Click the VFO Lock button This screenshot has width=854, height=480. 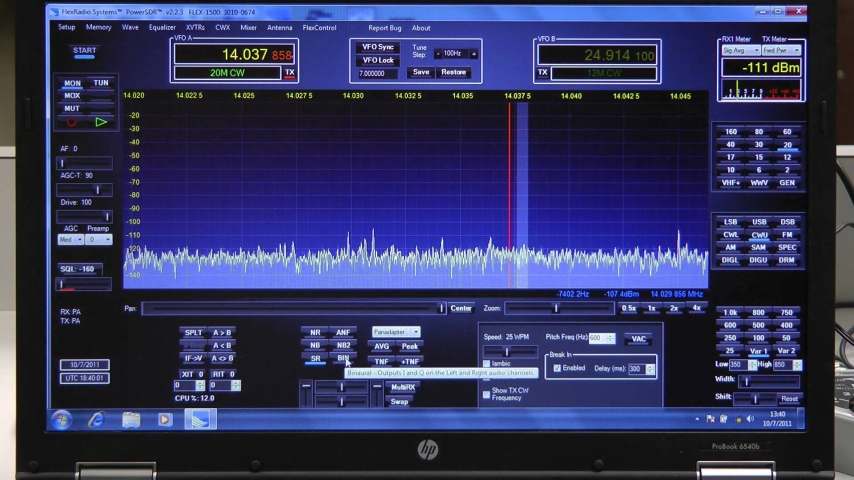377,60
